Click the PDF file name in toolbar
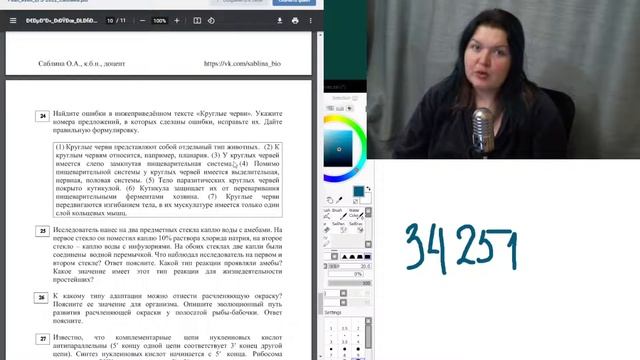640x360 pixels. pyautogui.click(x=62, y=20)
